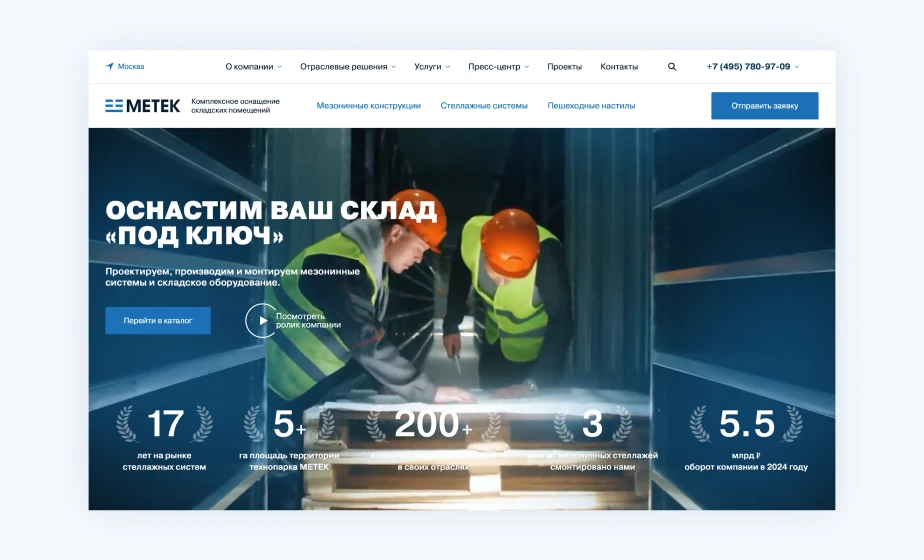Click the search magnifier icon
This screenshot has width=924, height=560.
pos(672,67)
